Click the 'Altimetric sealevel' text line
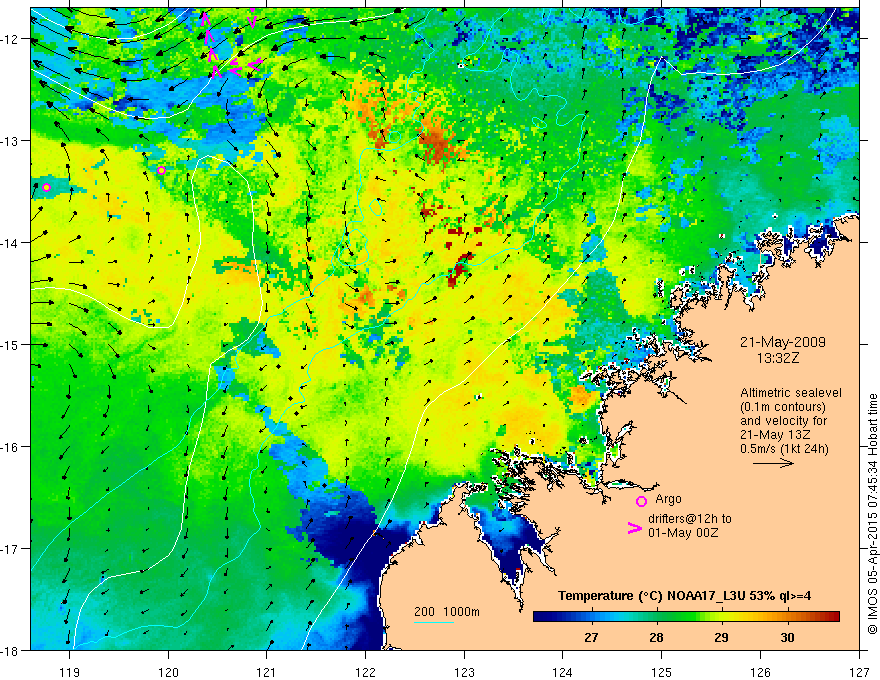 click(791, 393)
